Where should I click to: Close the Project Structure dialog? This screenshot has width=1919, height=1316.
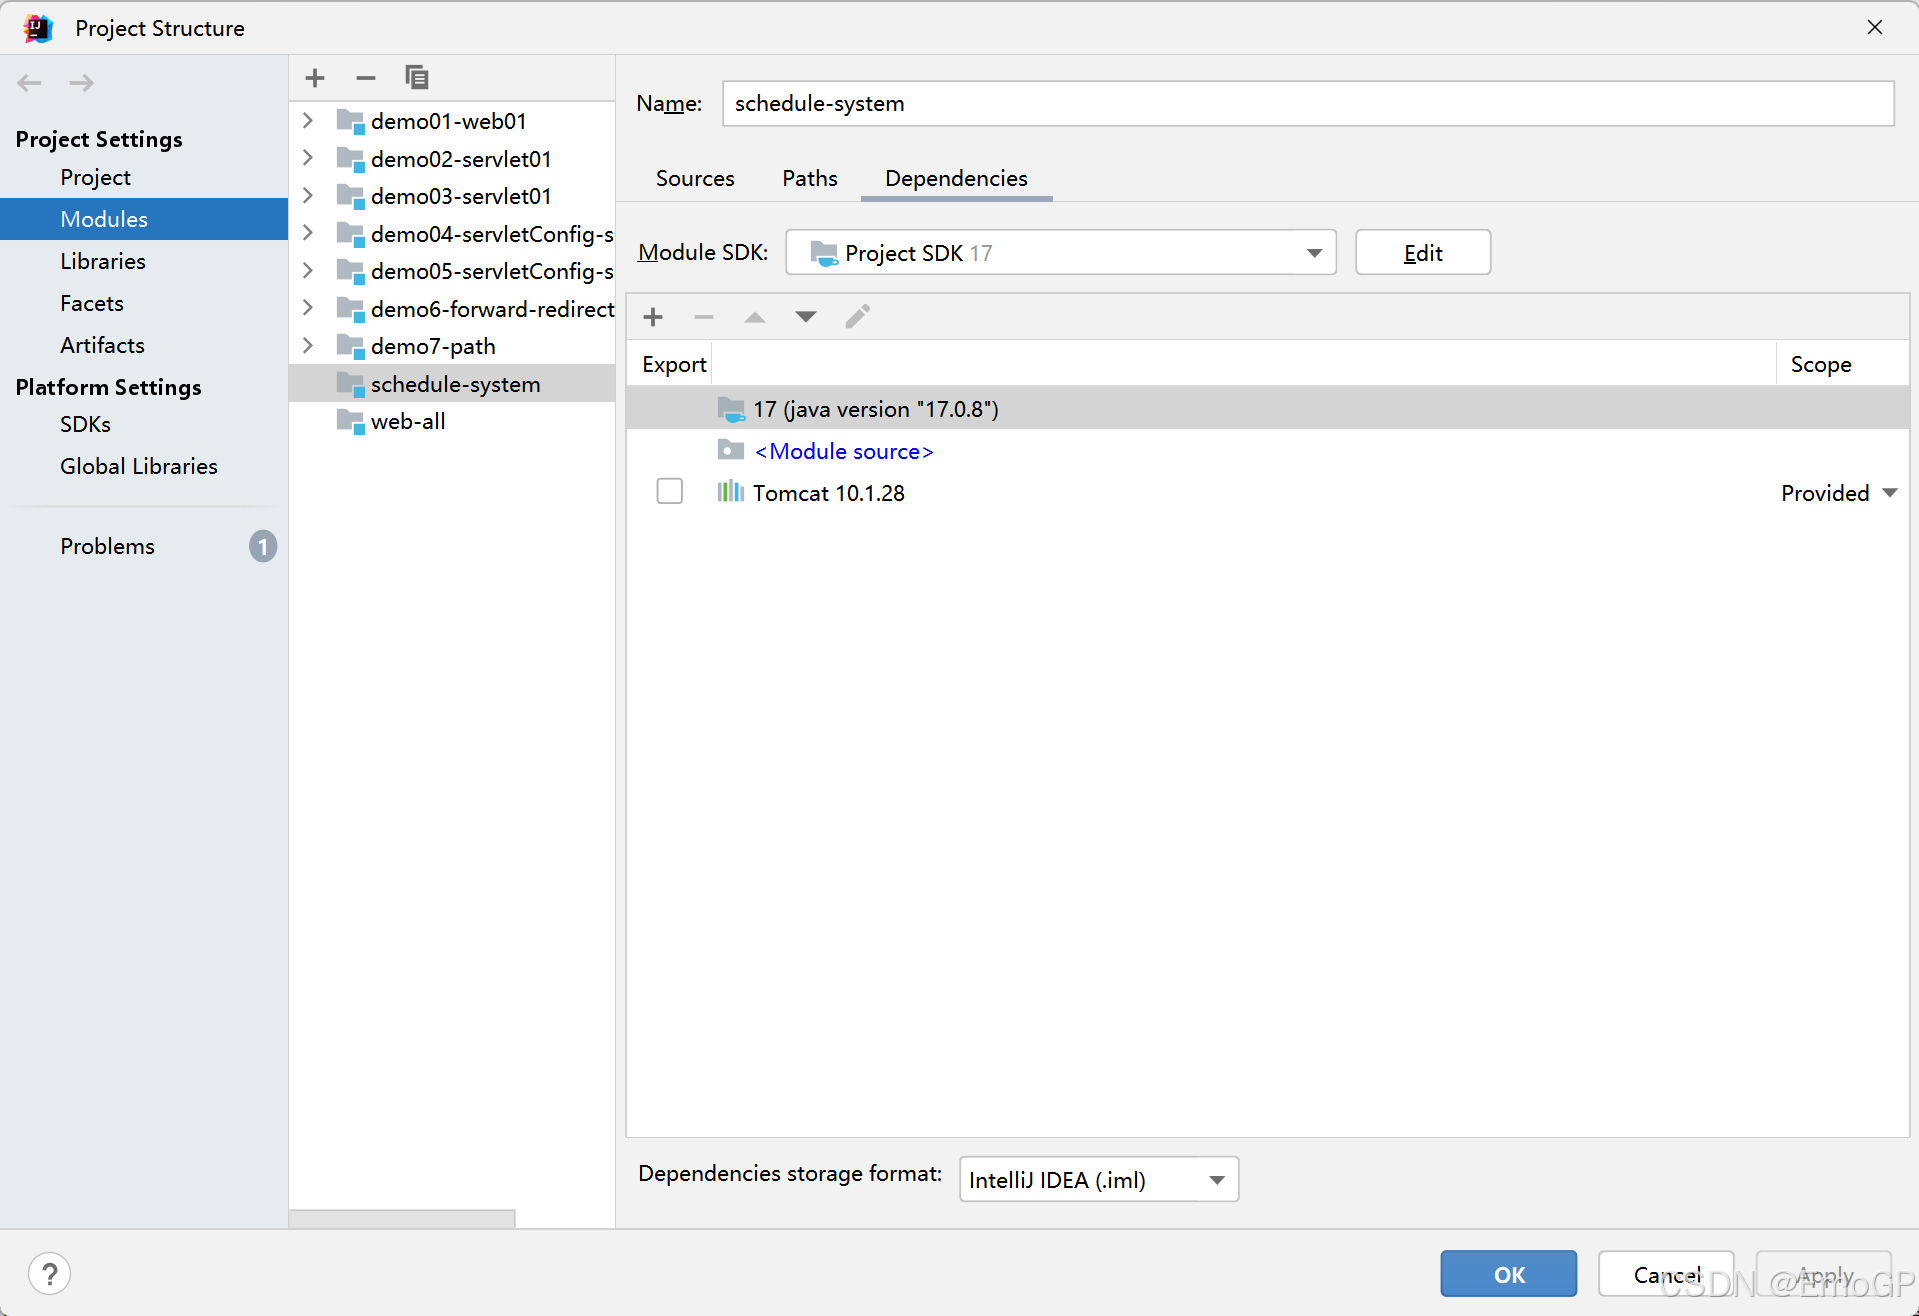(1875, 27)
